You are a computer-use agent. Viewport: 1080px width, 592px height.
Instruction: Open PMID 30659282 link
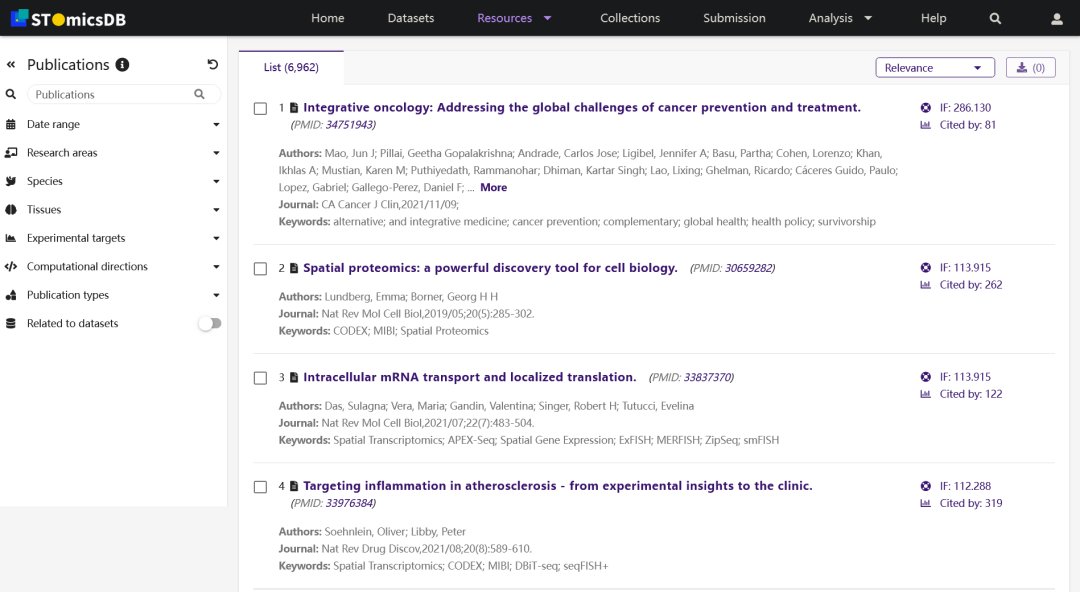(x=749, y=268)
